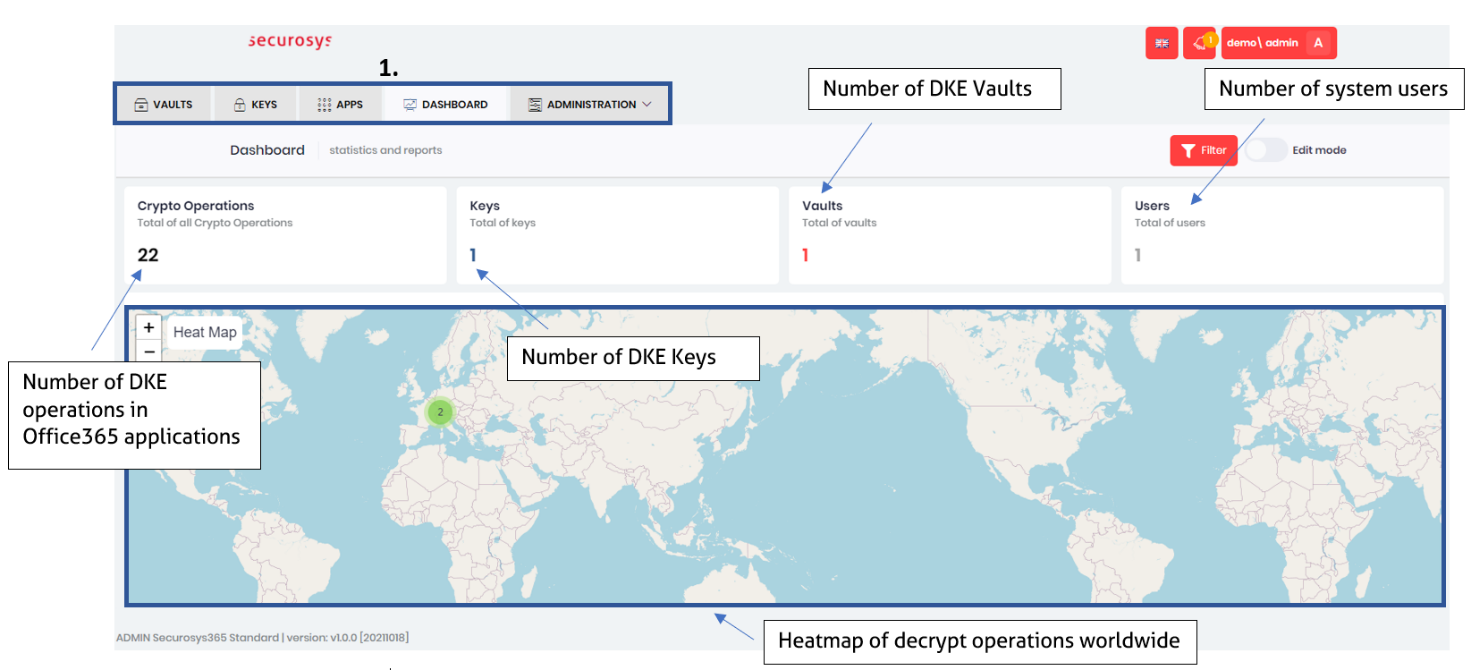The width and height of the screenshot is (1471, 670).
Task: Select the Users total card
Action: click(1281, 235)
